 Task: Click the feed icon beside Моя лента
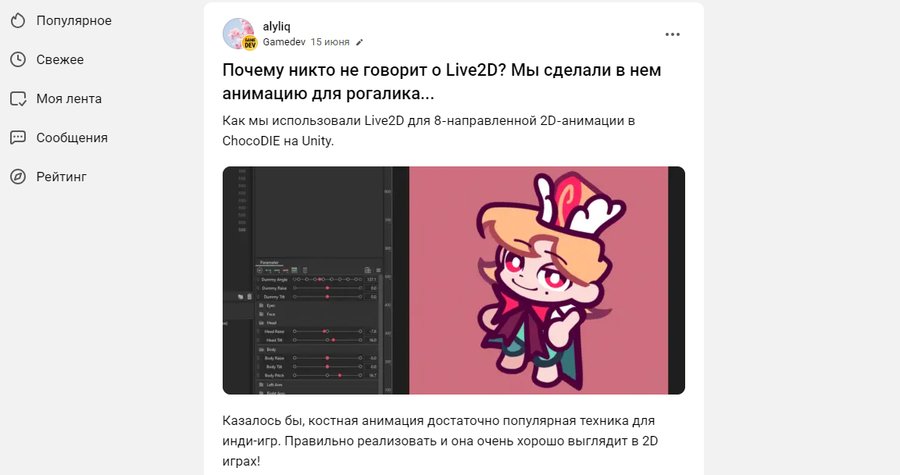18,99
